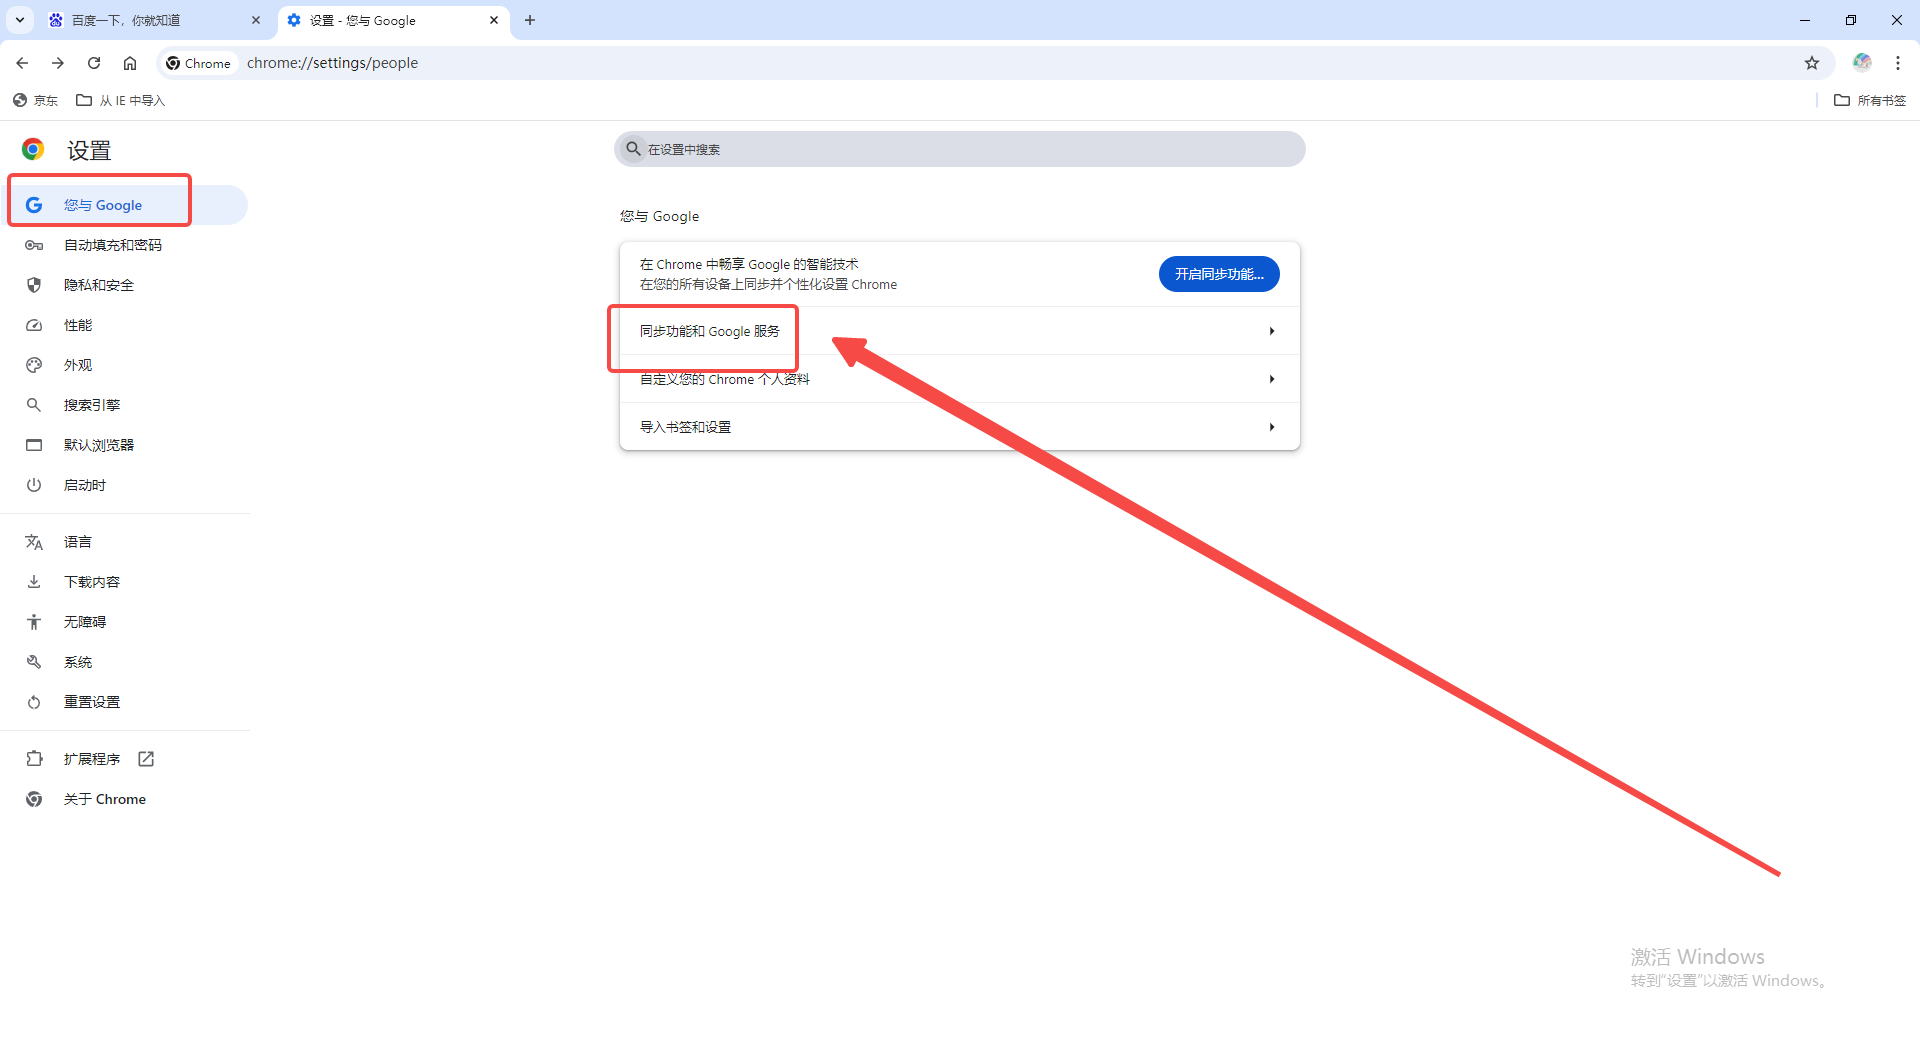The width and height of the screenshot is (1920, 1040).
Task: Open the 从 IE 中导入 bookmark folder
Action: click(x=120, y=100)
